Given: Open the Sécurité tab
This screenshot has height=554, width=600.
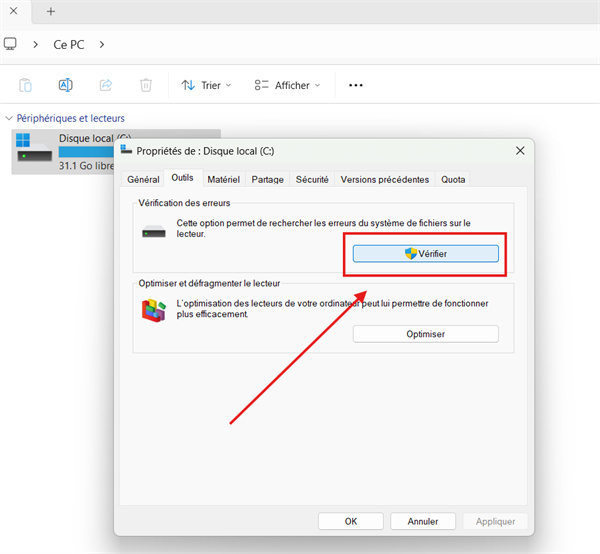Looking at the screenshot, I should click(x=312, y=179).
